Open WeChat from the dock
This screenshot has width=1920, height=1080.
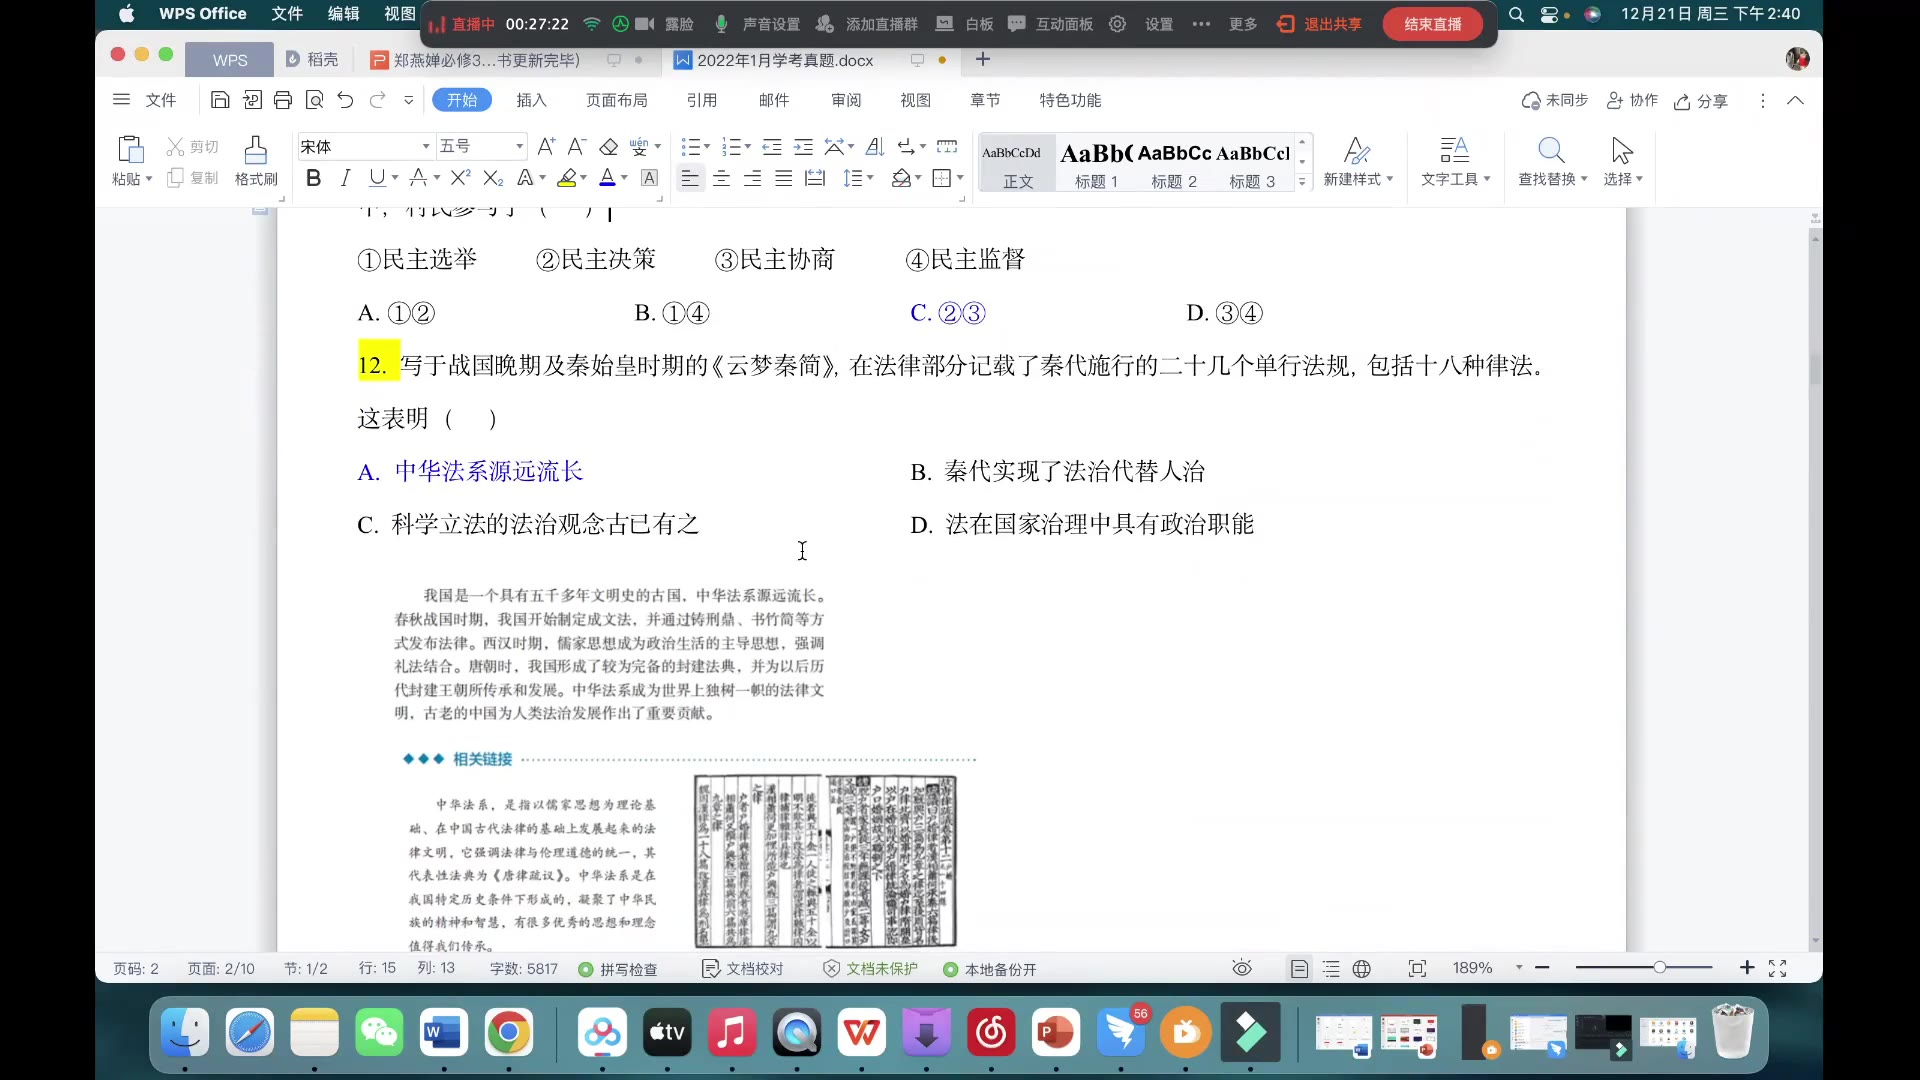tap(379, 1033)
